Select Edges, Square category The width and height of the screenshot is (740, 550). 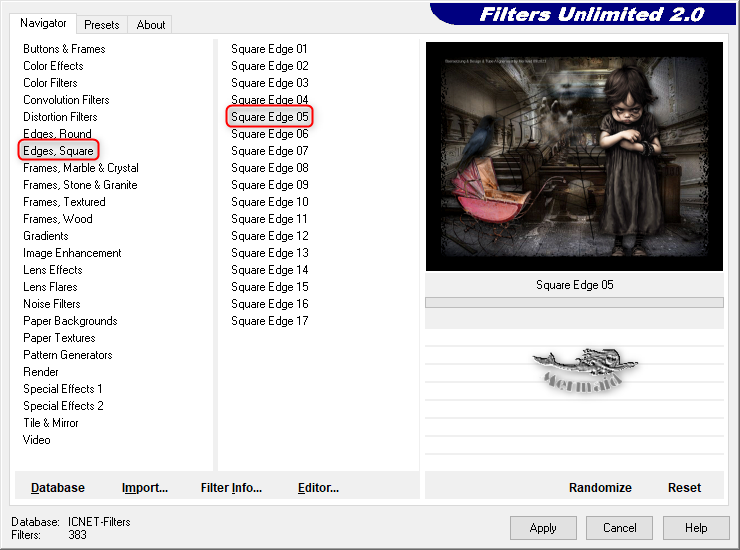point(59,151)
